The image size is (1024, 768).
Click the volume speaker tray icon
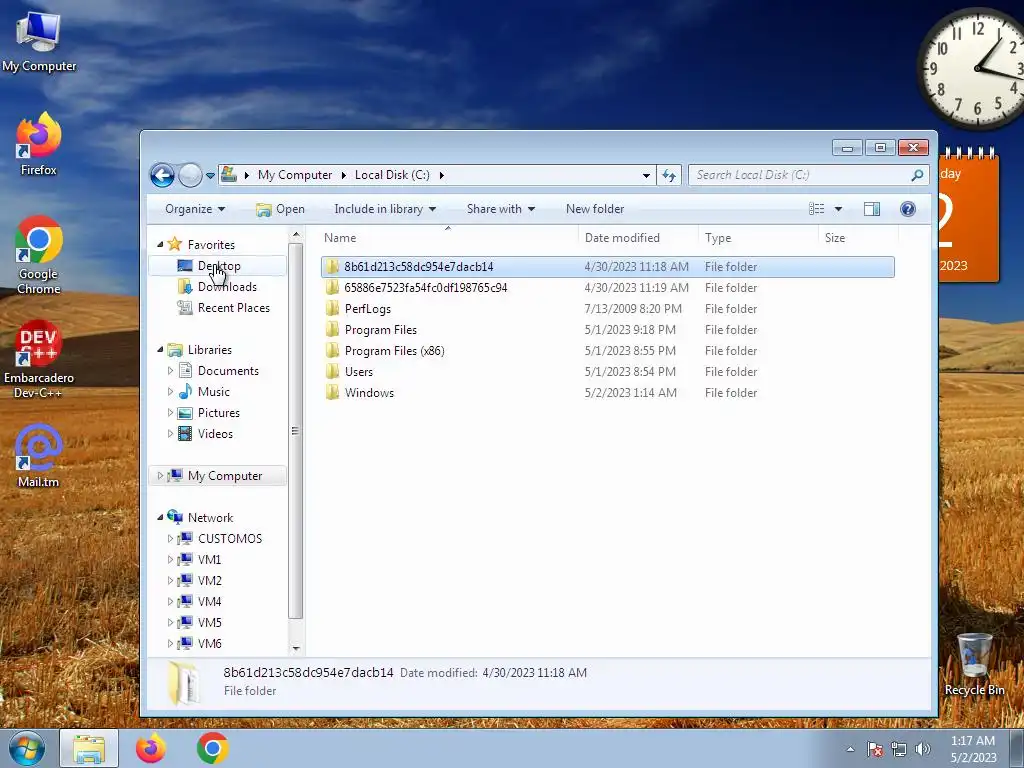(x=923, y=749)
